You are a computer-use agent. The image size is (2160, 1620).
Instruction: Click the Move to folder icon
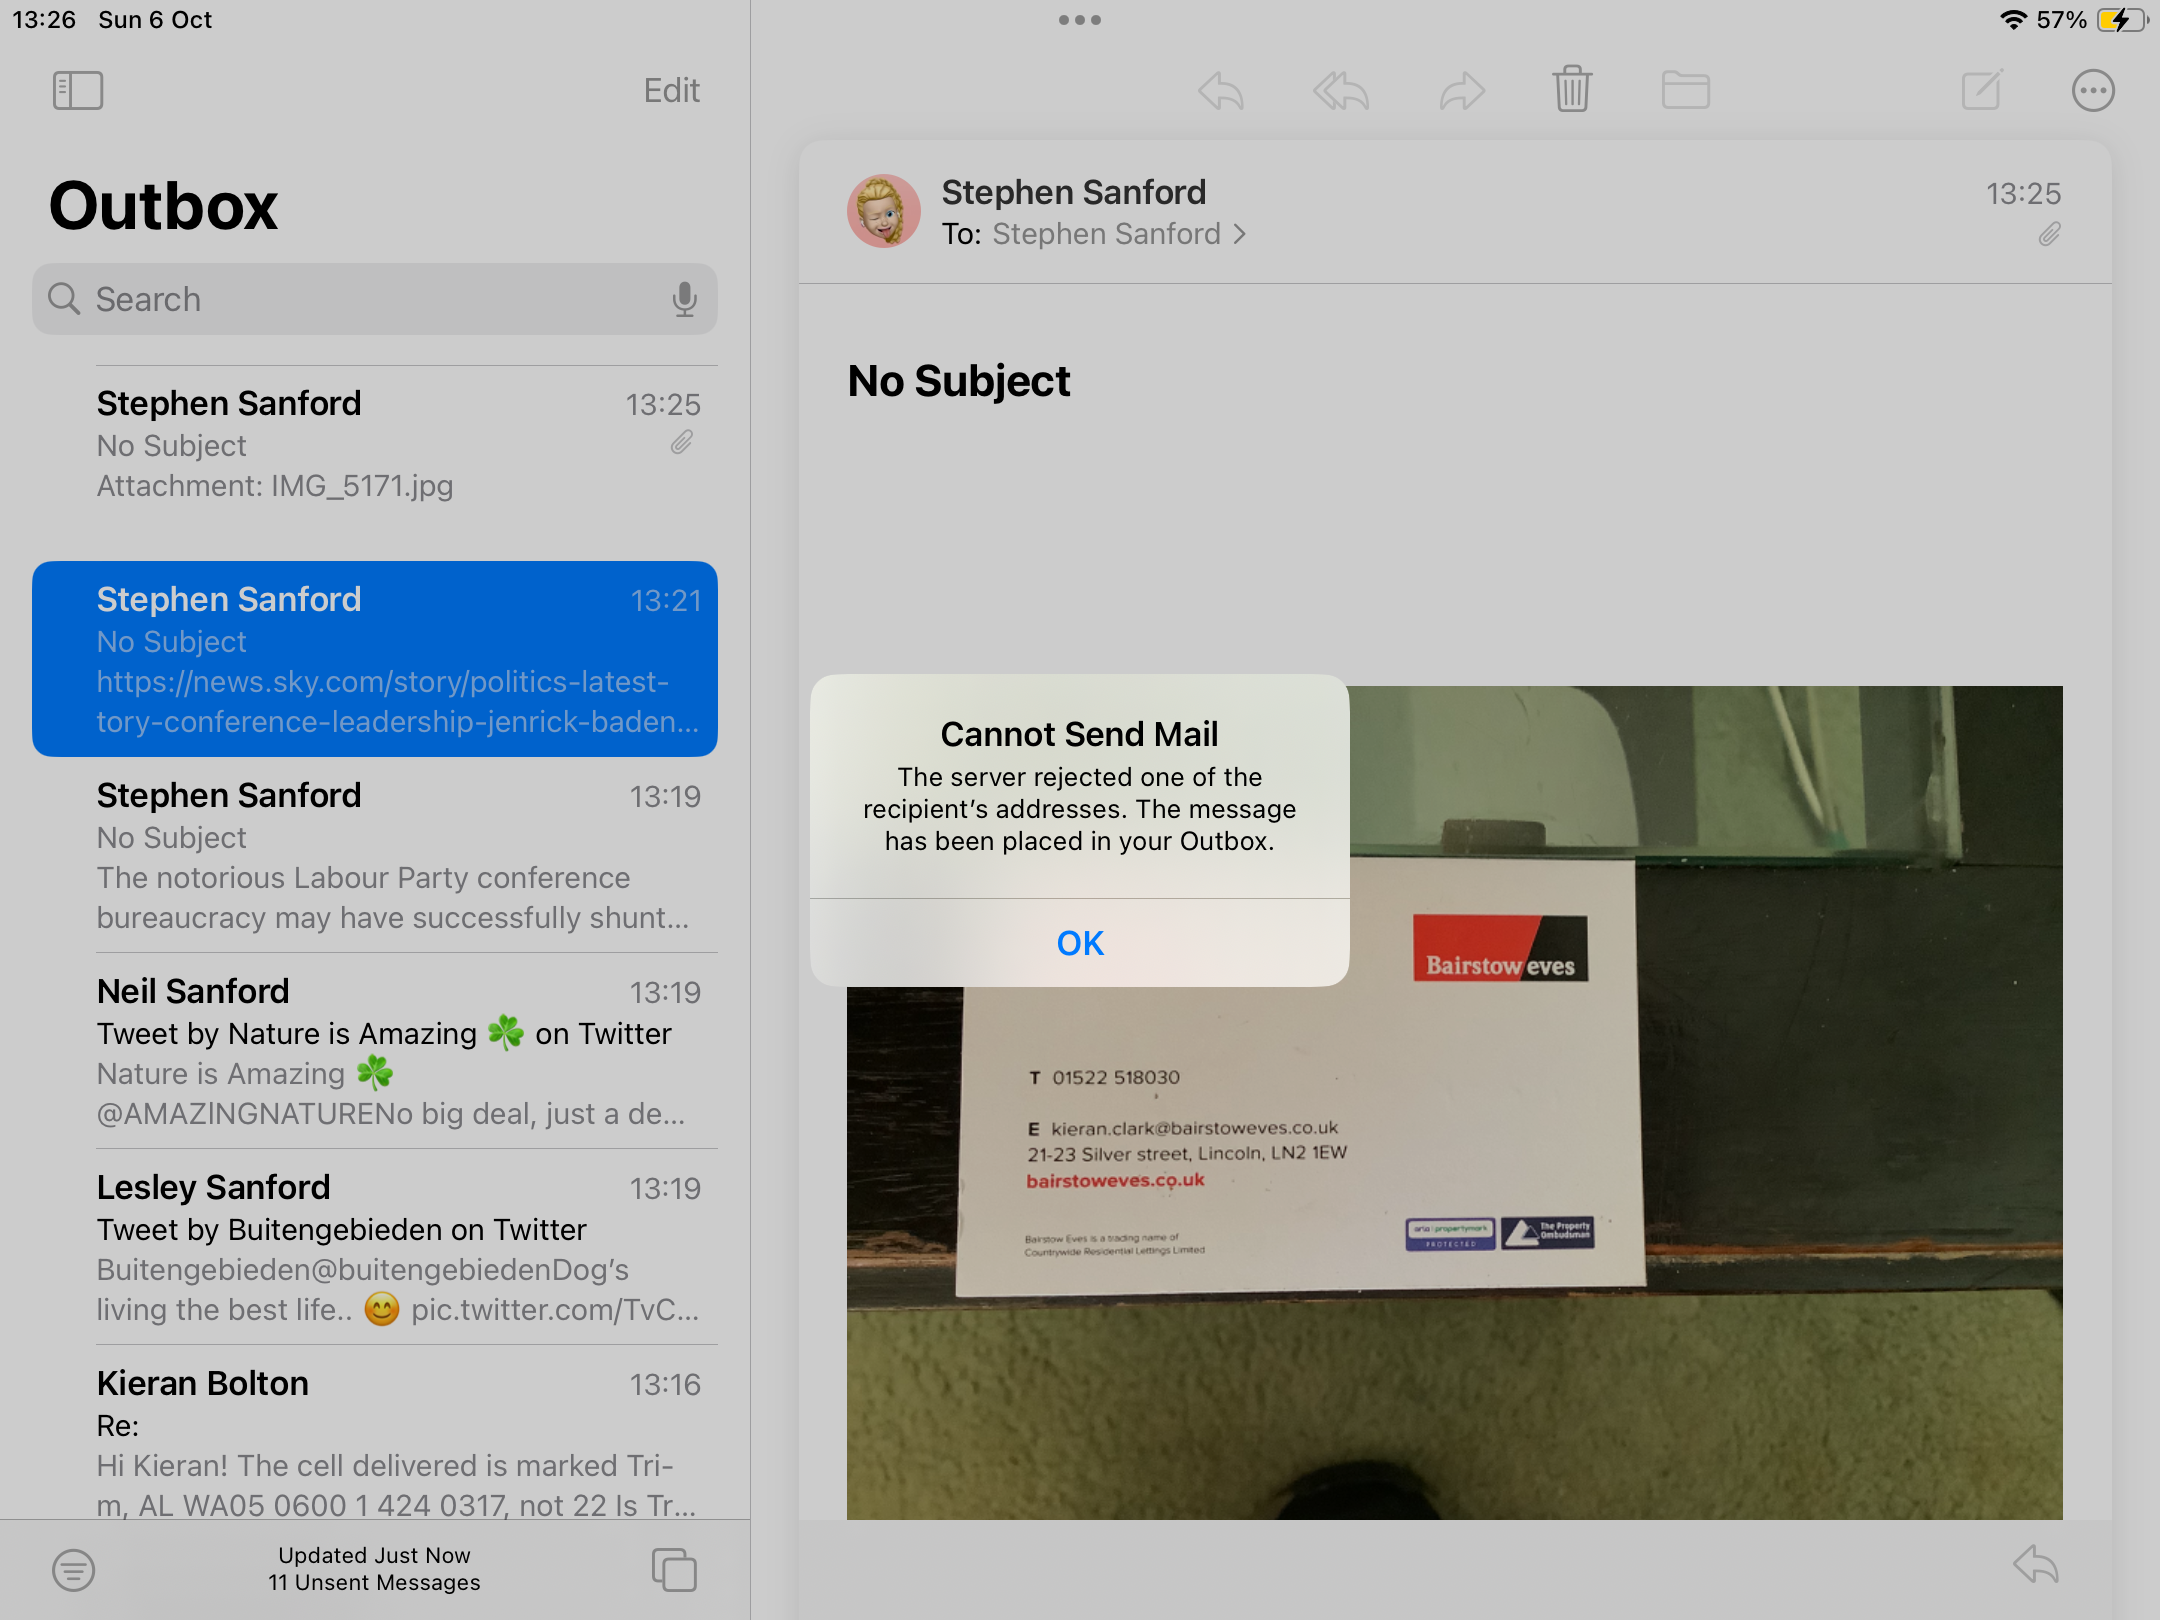(1686, 90)
